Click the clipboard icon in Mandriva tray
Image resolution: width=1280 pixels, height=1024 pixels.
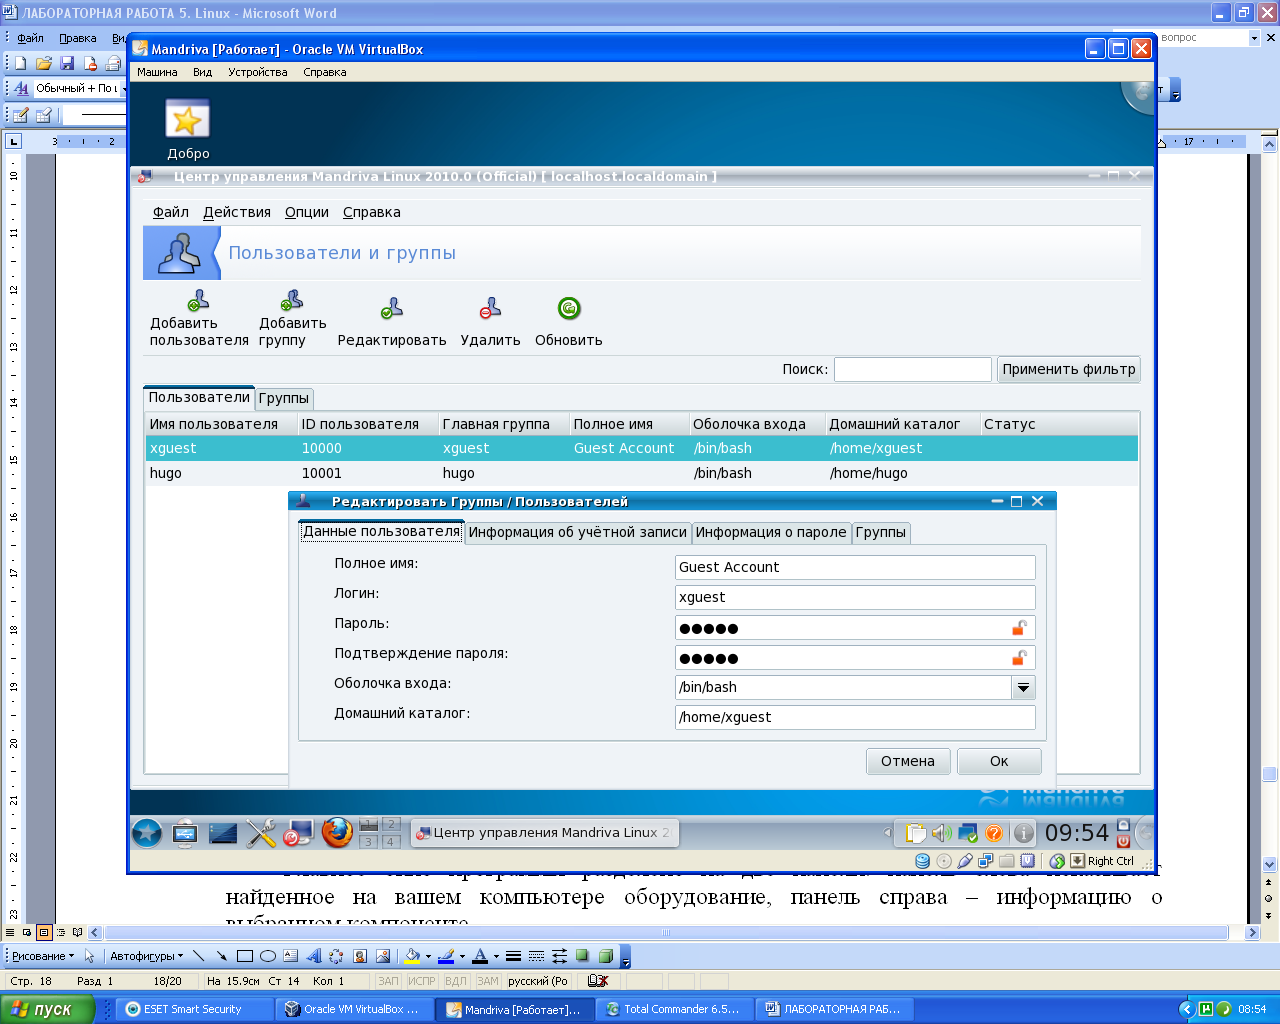pyautogui.click(x=915, y=833)
